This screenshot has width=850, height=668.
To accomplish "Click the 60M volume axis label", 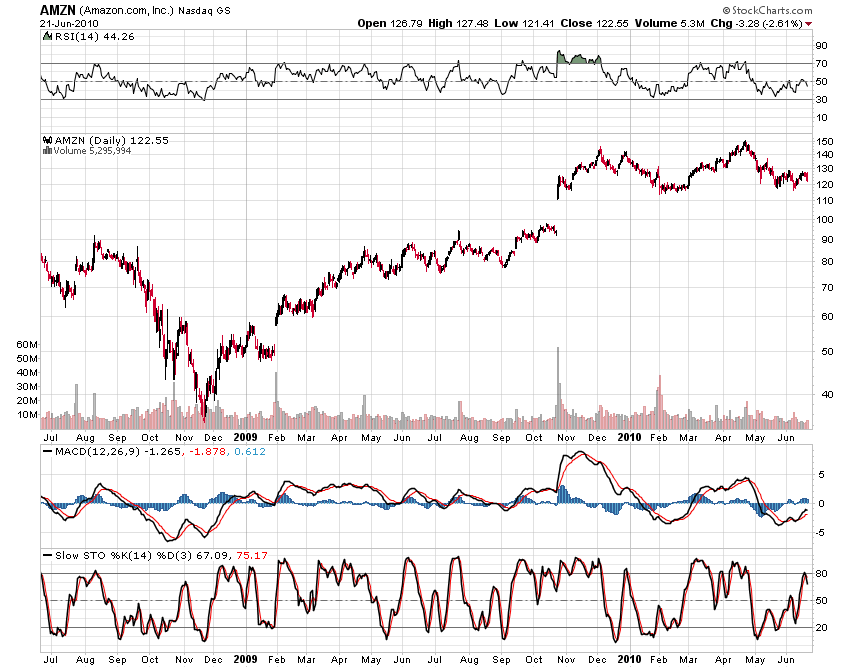I will 27,344.
